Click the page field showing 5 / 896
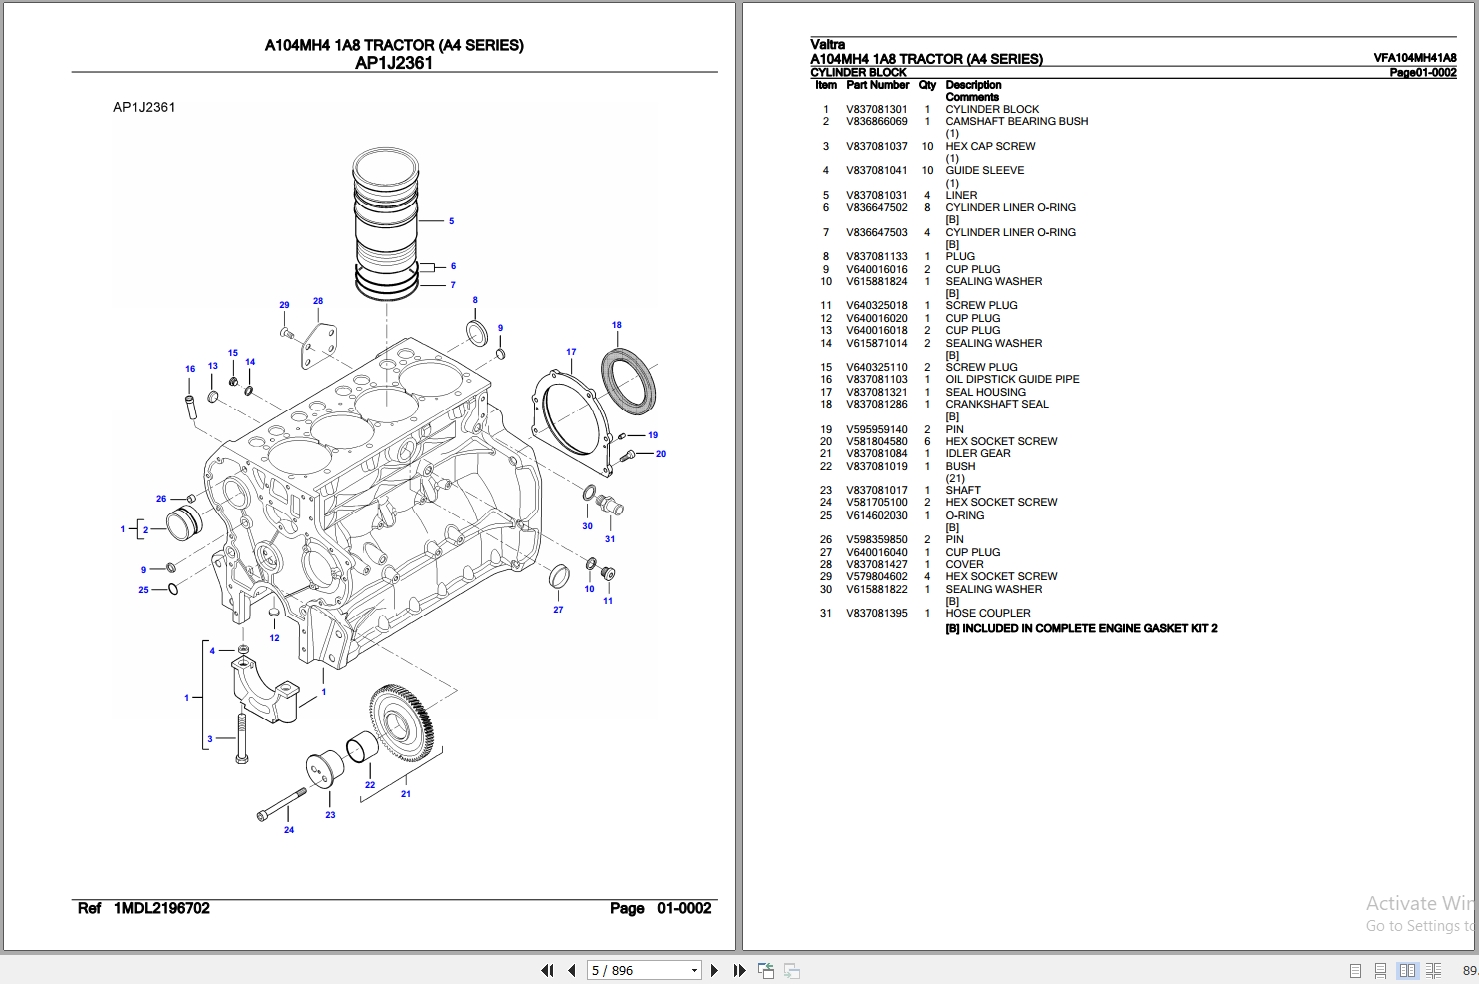This screenshot has width=1479, height=984. (x=630, y=970)
